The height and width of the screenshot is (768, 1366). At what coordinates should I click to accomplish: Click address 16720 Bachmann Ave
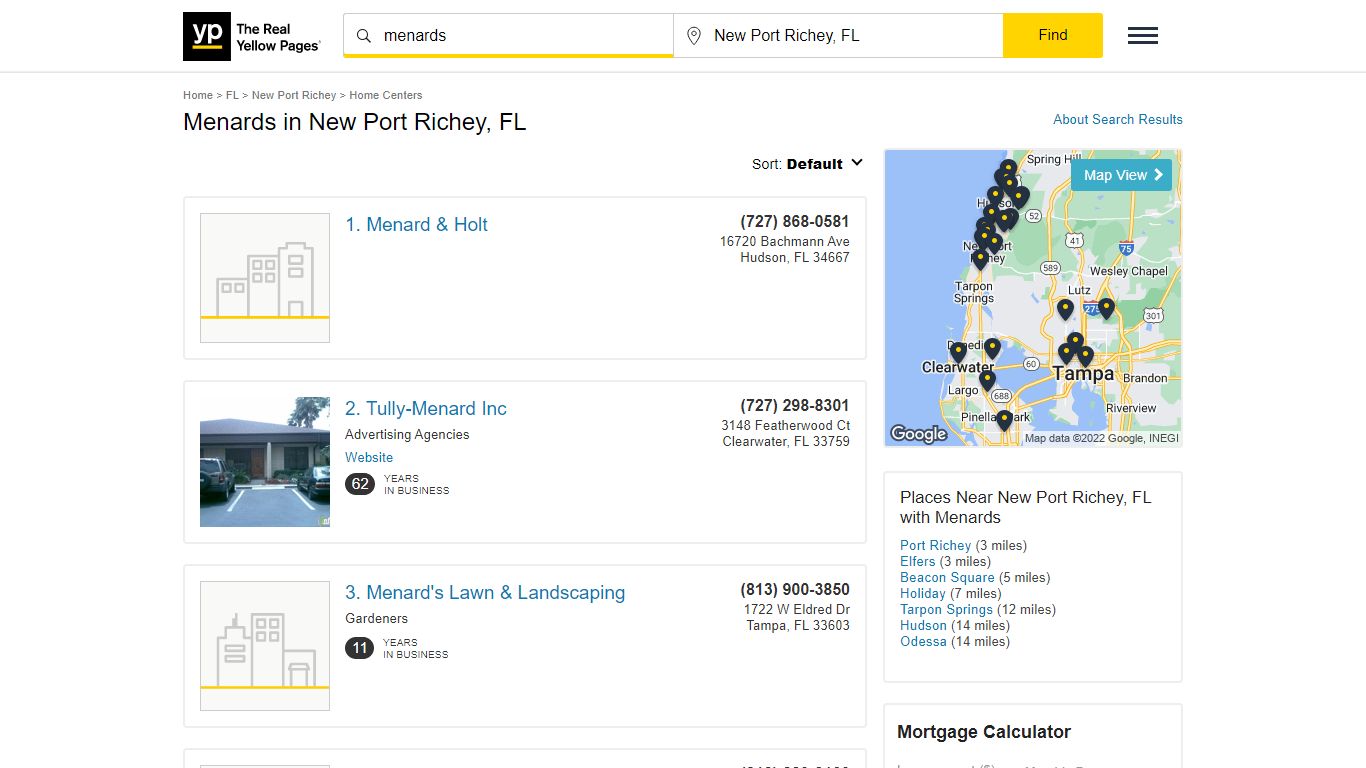click(785, 241)
